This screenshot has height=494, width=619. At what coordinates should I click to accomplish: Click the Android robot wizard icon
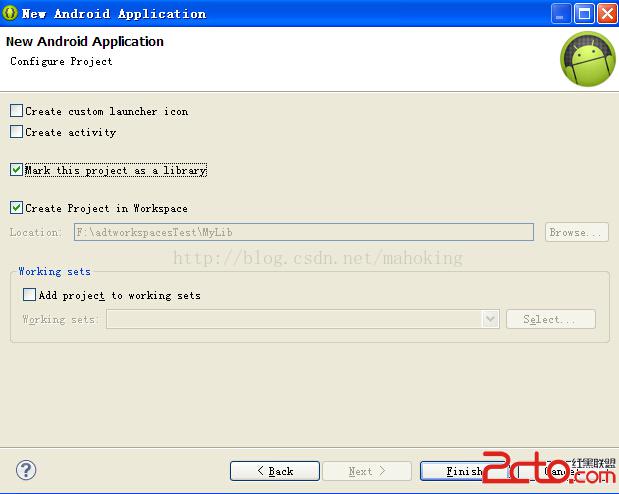coord(587,59)
